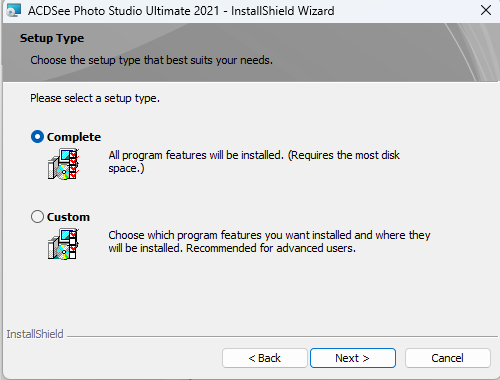500x380 pixels.
Task: Click the Setup Type heading
Action: pyautogui.click(x=52, y=38)
